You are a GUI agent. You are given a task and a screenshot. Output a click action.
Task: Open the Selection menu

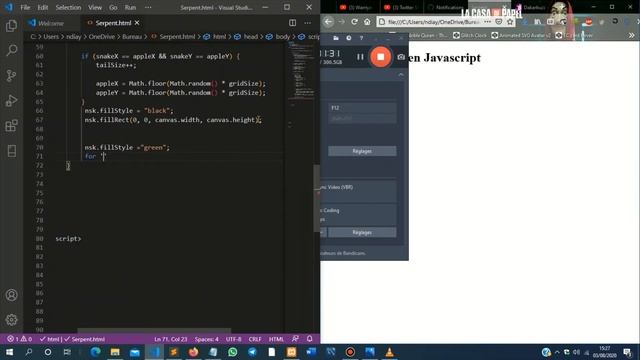(68, 7)
